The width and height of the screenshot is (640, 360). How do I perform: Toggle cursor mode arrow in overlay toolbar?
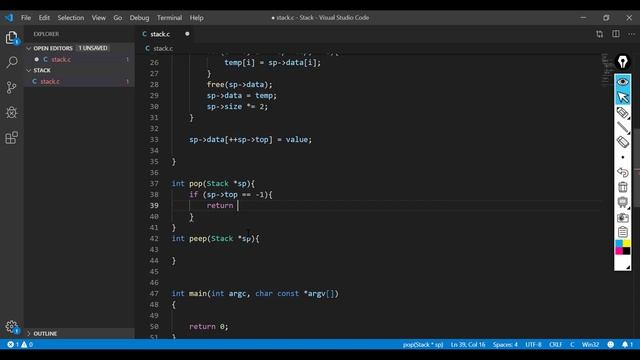click(x=622, y=97)
